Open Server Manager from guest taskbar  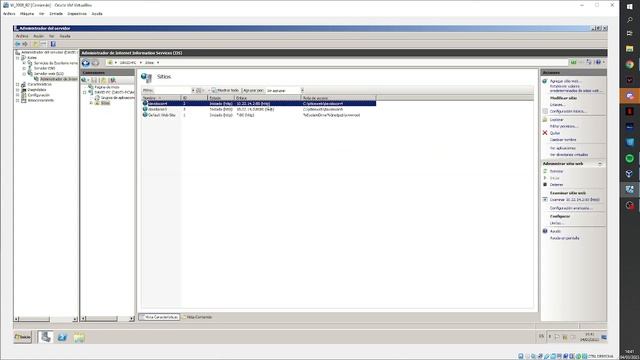[46, 337]
